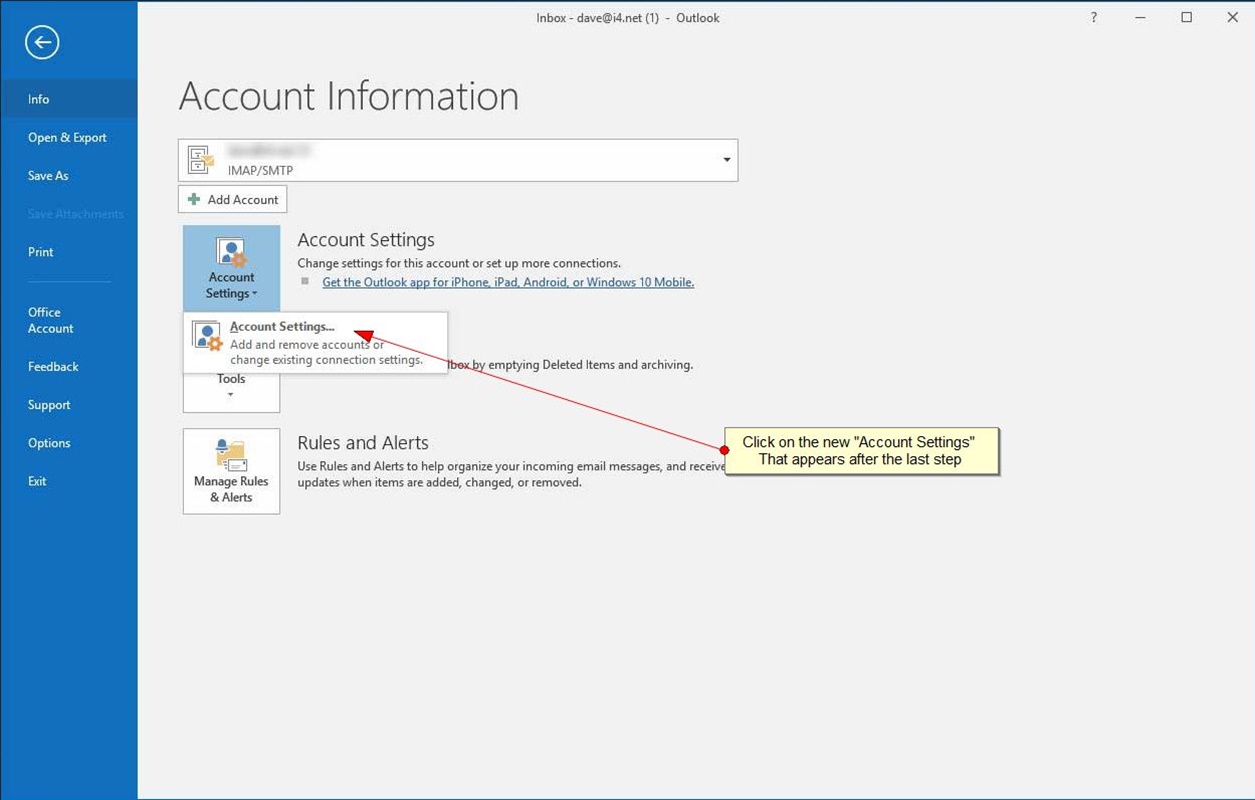Expand the Tools dropdown button

pos(231,385)
